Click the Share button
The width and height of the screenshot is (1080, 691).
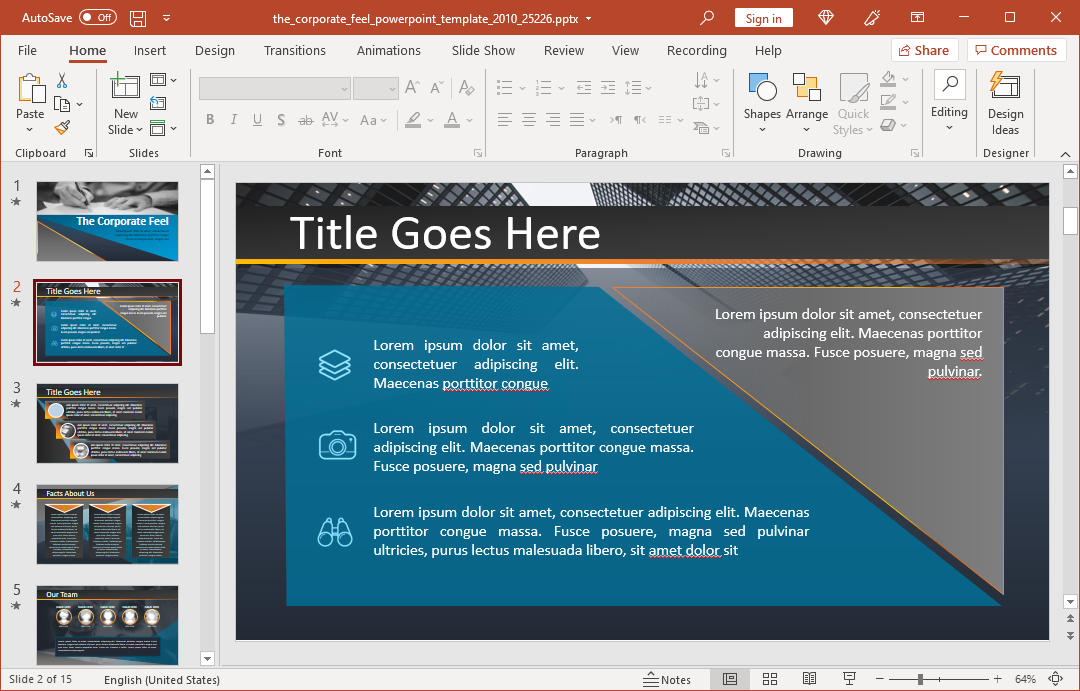(x=924, y=50)
